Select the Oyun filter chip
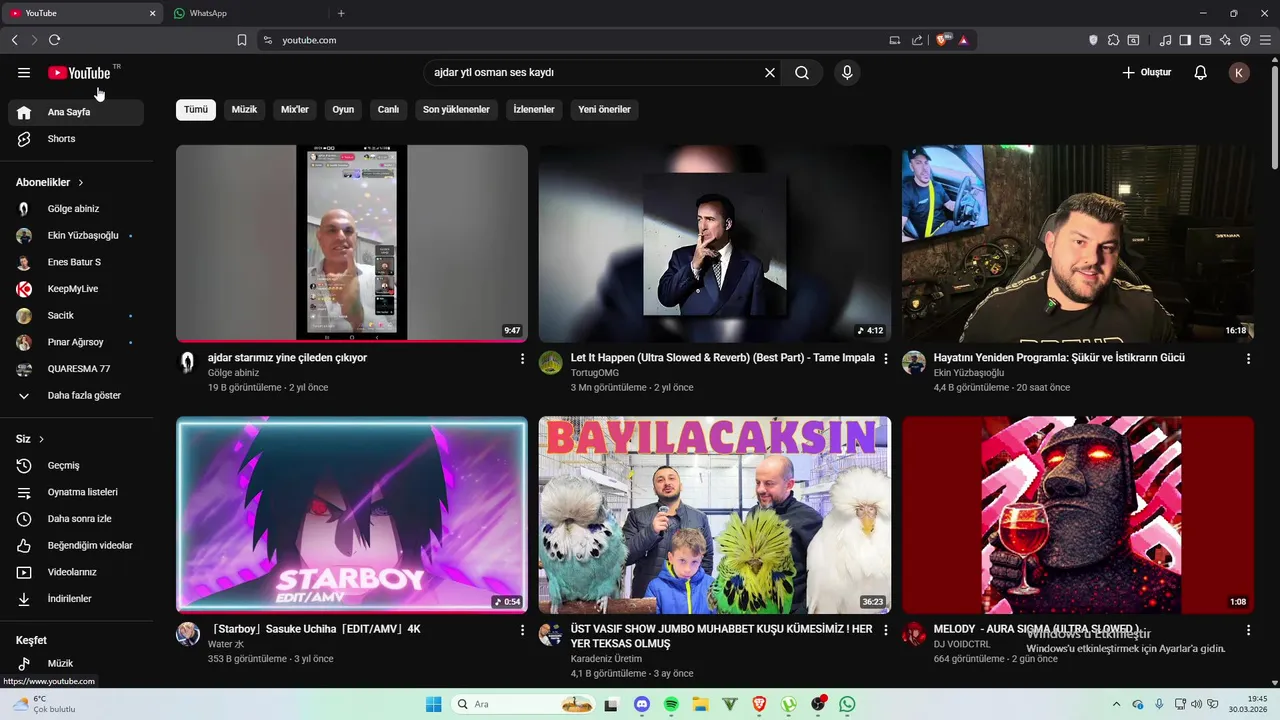 tap(343, 109)
